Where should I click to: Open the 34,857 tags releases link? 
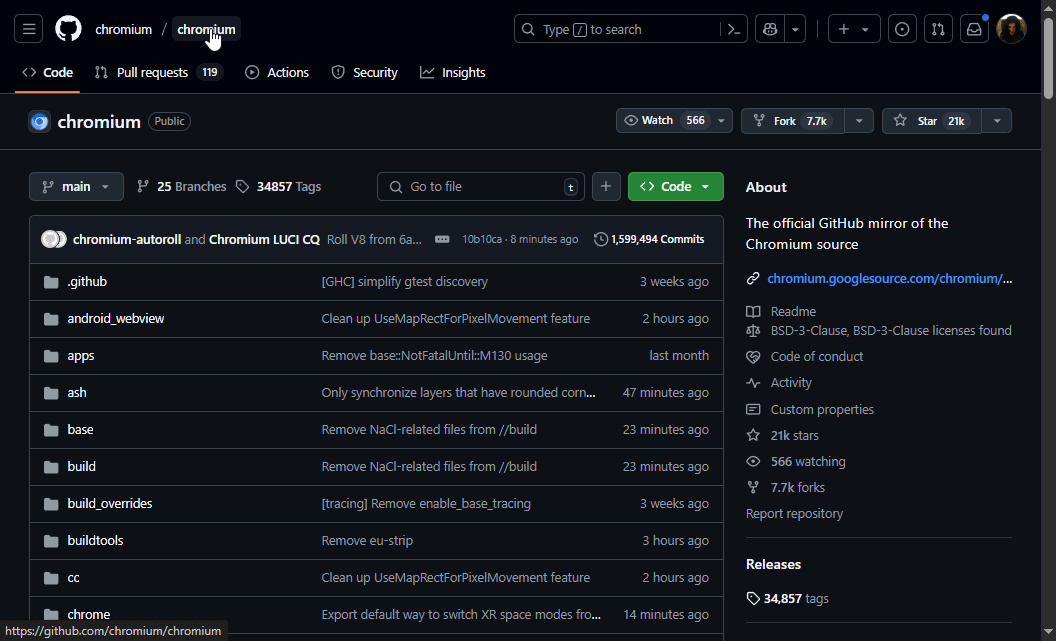[787, 599]
